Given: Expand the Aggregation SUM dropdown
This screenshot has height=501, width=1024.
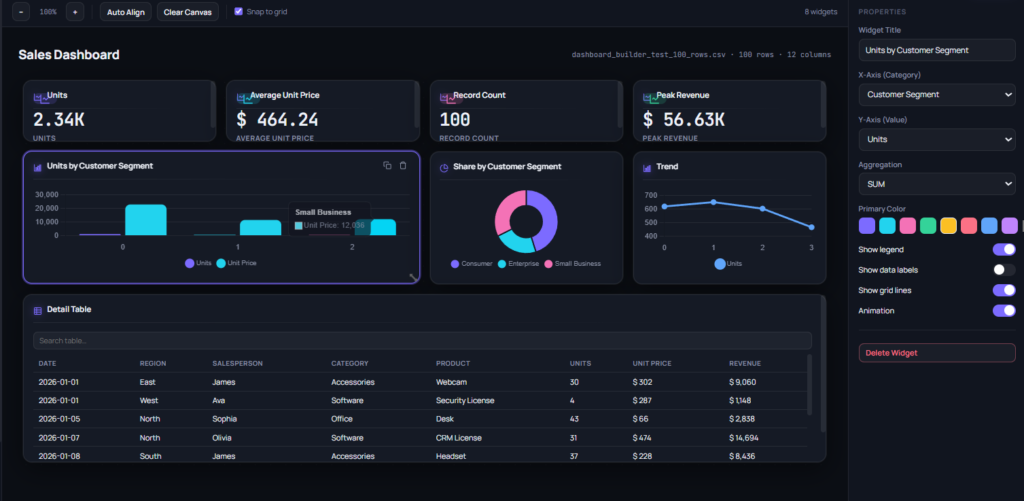Looking at the screenshot, I should (936, 184).
